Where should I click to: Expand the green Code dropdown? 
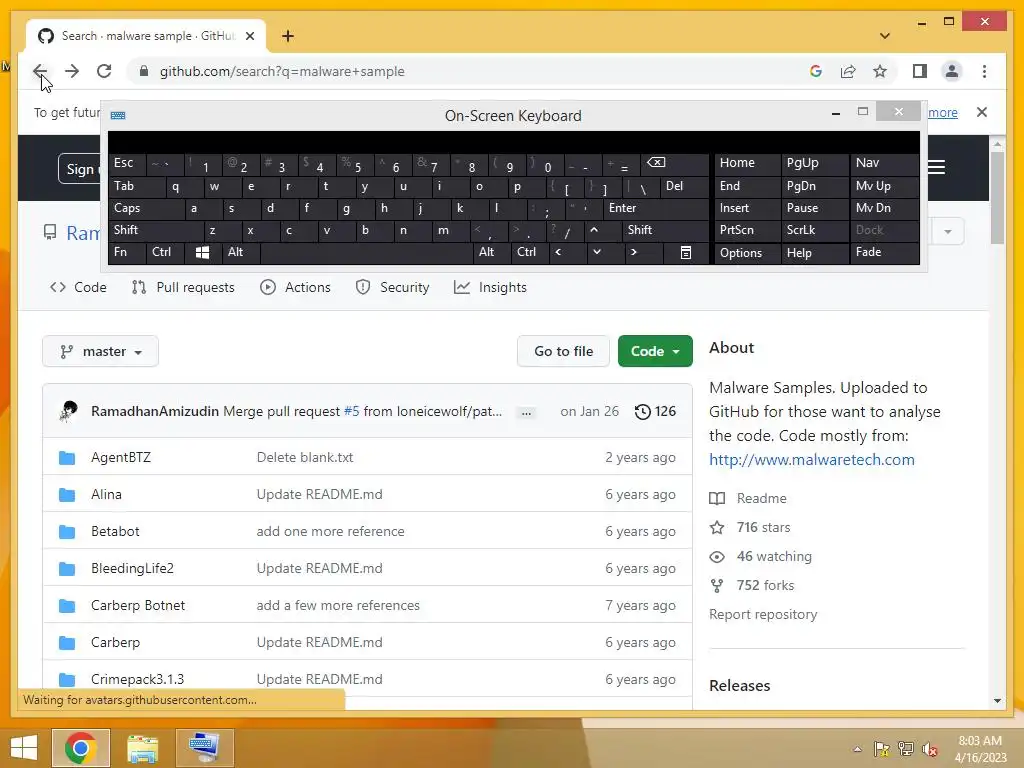click(x=655, y=351)
